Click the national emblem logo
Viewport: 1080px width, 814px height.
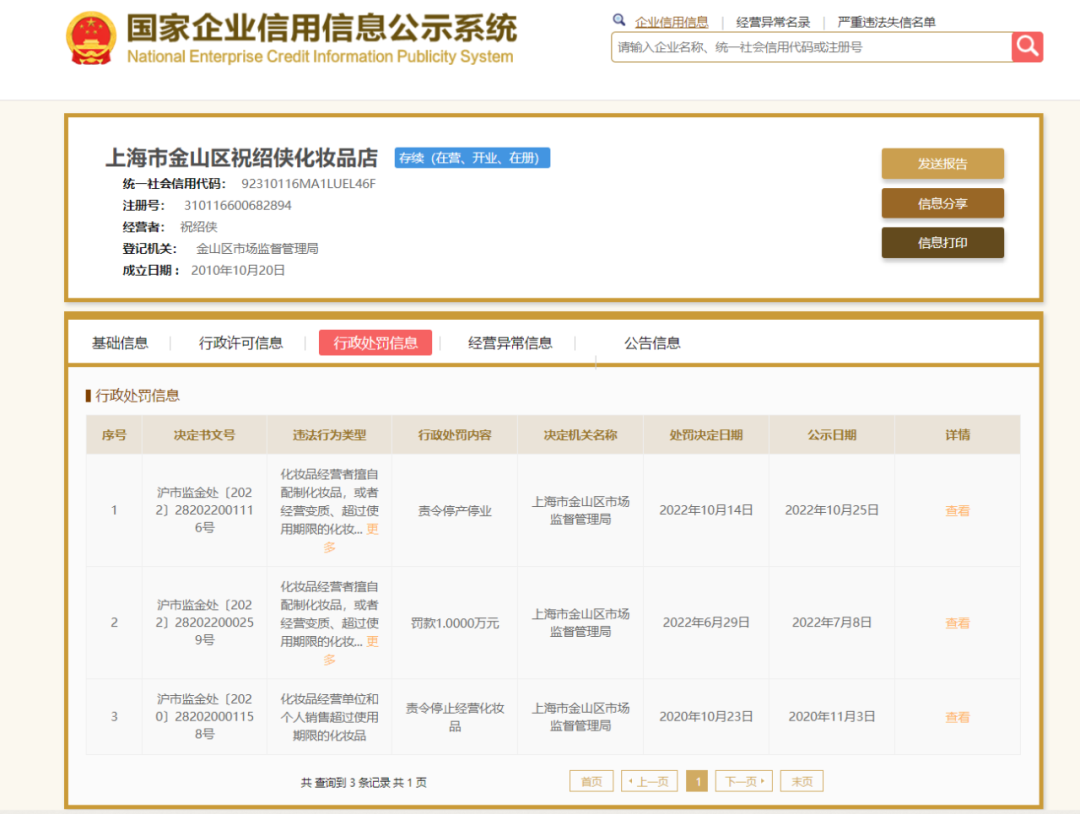tap(91, 39)
